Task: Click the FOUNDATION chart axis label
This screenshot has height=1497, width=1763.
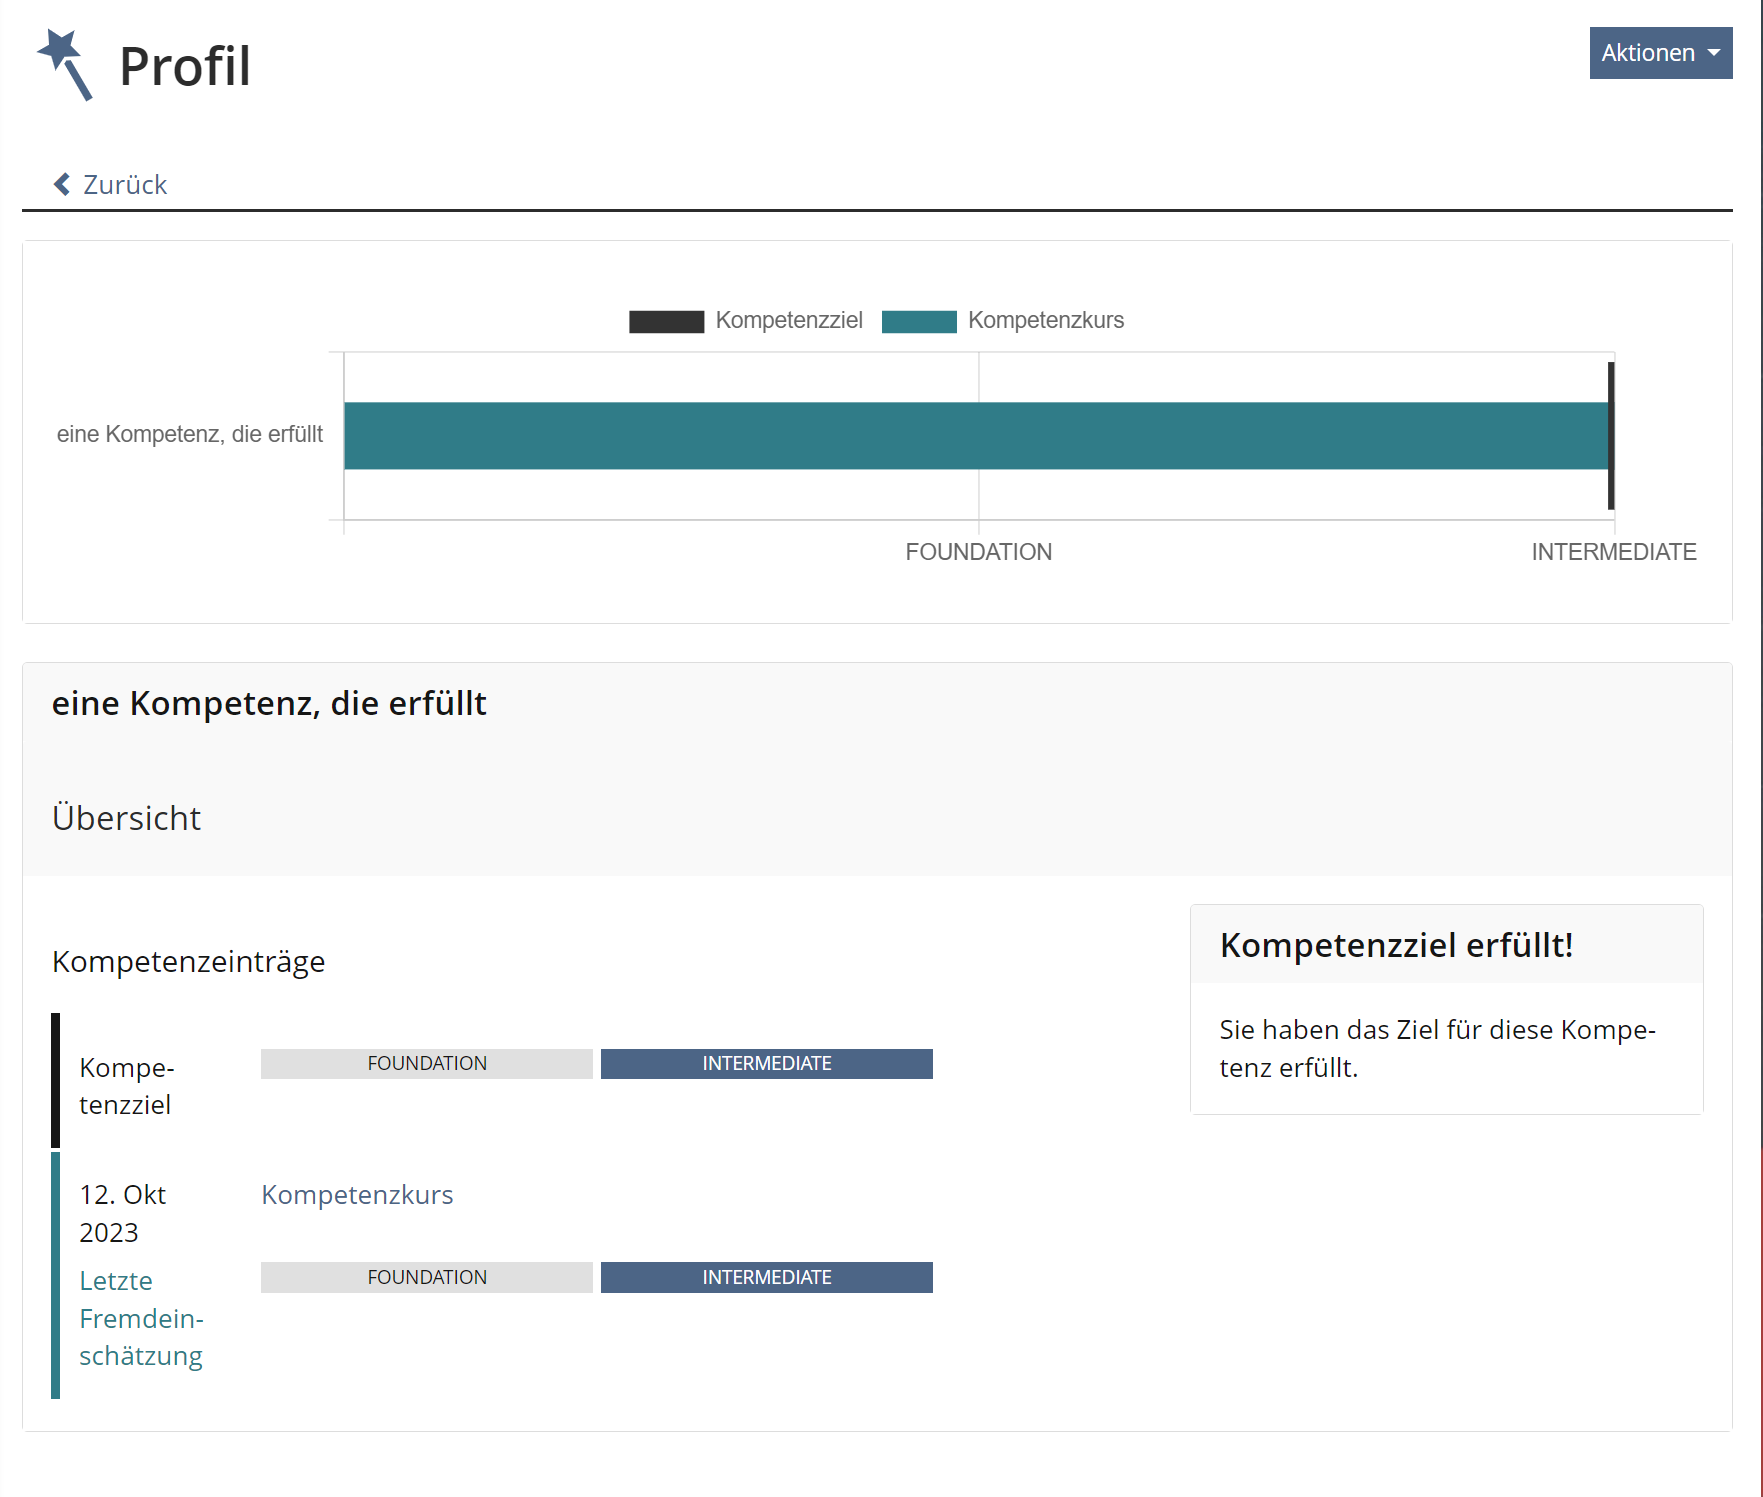Action: 978,552
